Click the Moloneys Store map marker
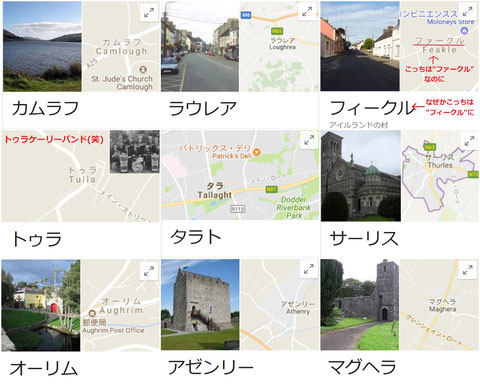Image resolution: width=480 pixels, height=388 pixels. coord(464,30)
